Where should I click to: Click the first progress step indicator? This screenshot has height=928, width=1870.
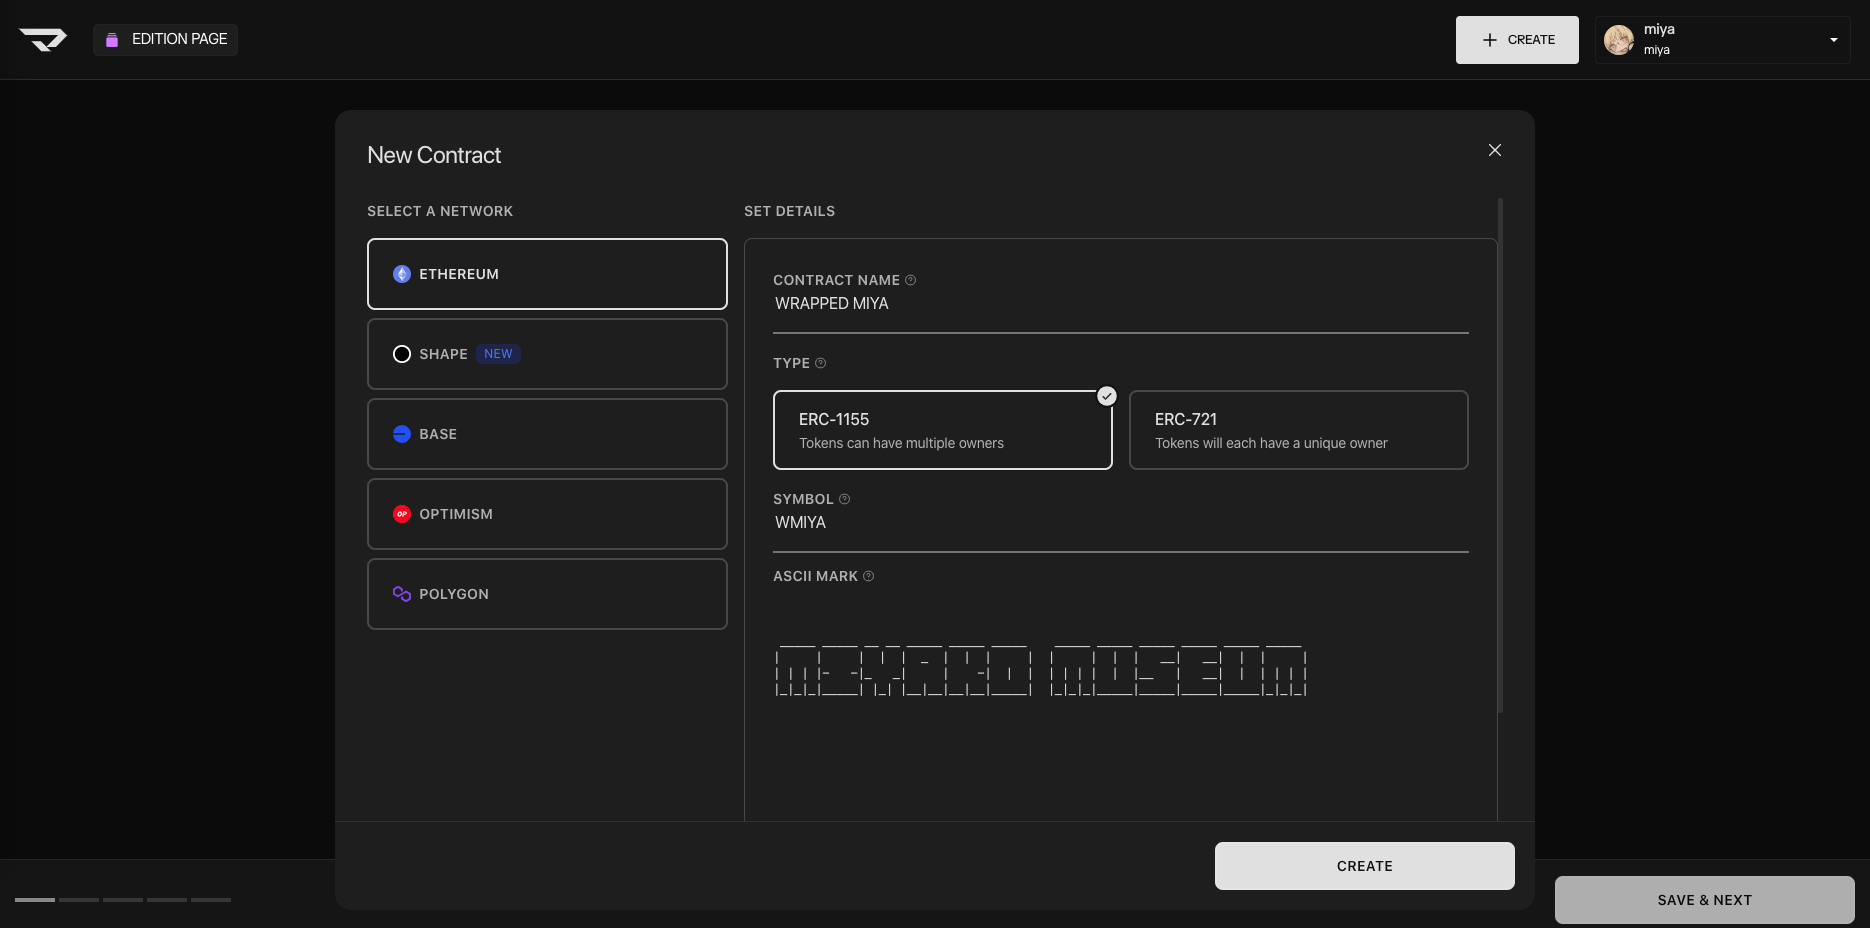(35, 900)
